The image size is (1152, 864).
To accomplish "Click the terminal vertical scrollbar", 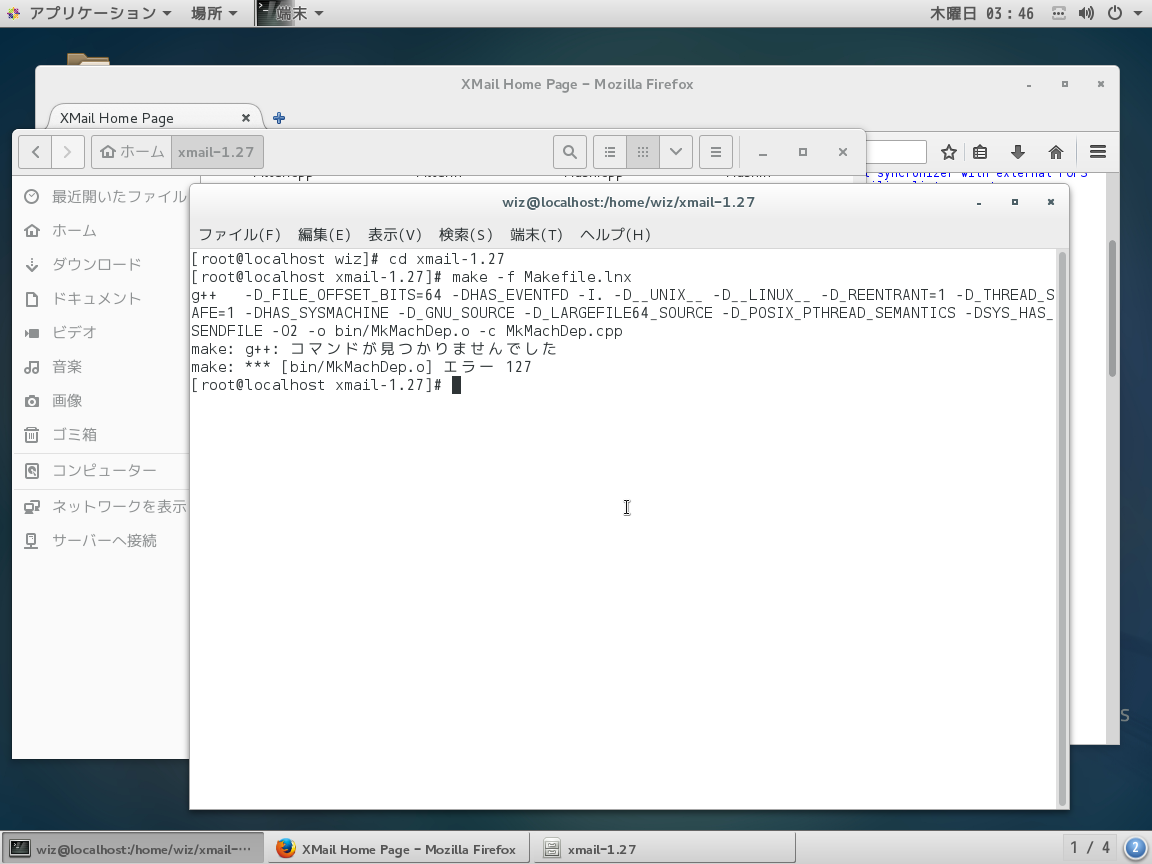I will click(1062, 529).
